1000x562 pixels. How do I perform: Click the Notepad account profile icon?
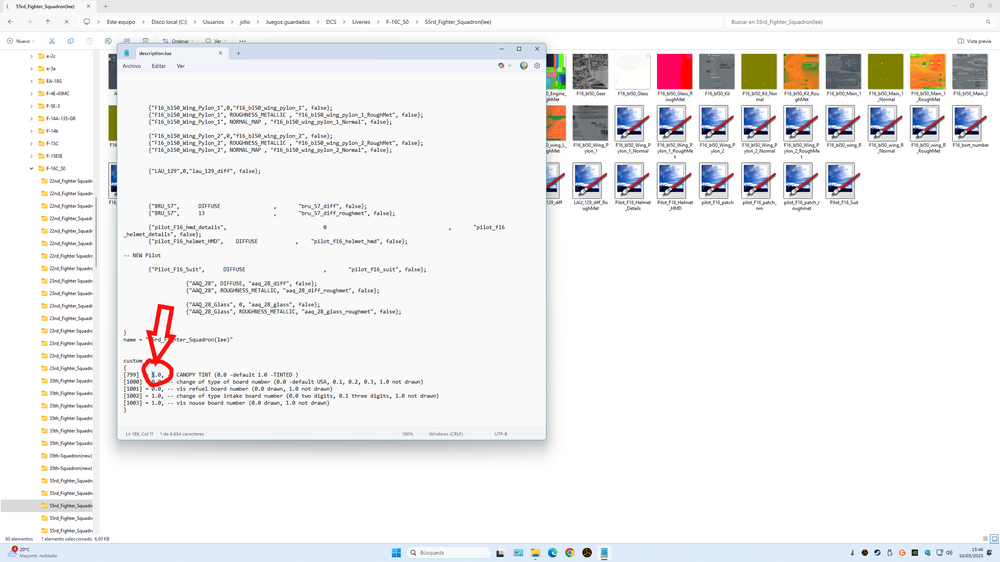coord(524,66)
